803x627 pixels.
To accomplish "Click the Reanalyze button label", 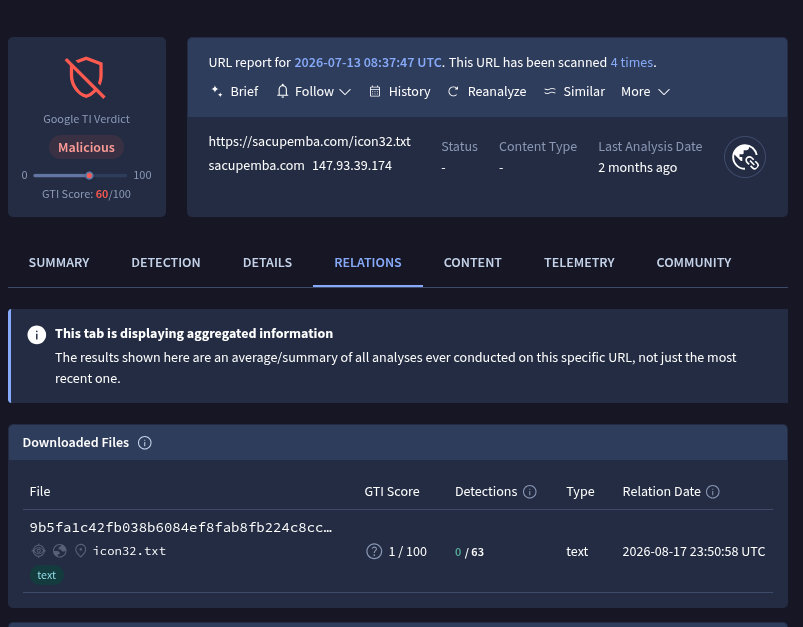I will click(497, 92).
